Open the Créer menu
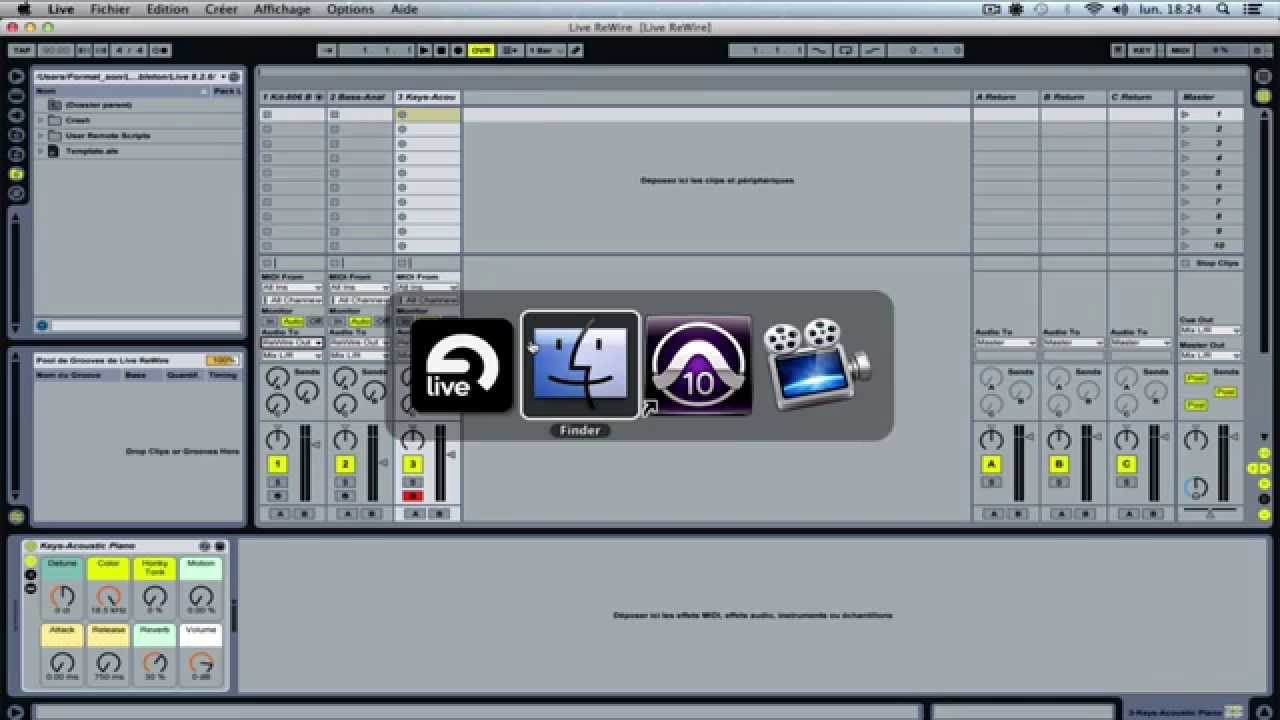 [x=221, y=9]
